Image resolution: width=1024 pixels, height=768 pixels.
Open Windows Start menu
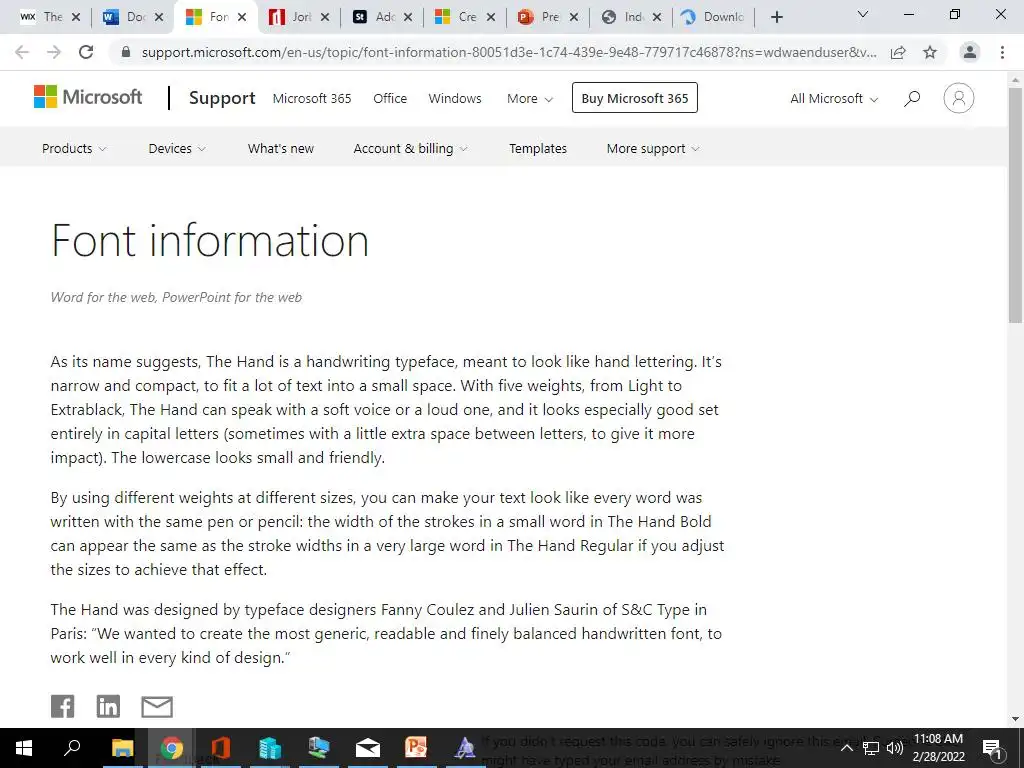pos(24,748)
